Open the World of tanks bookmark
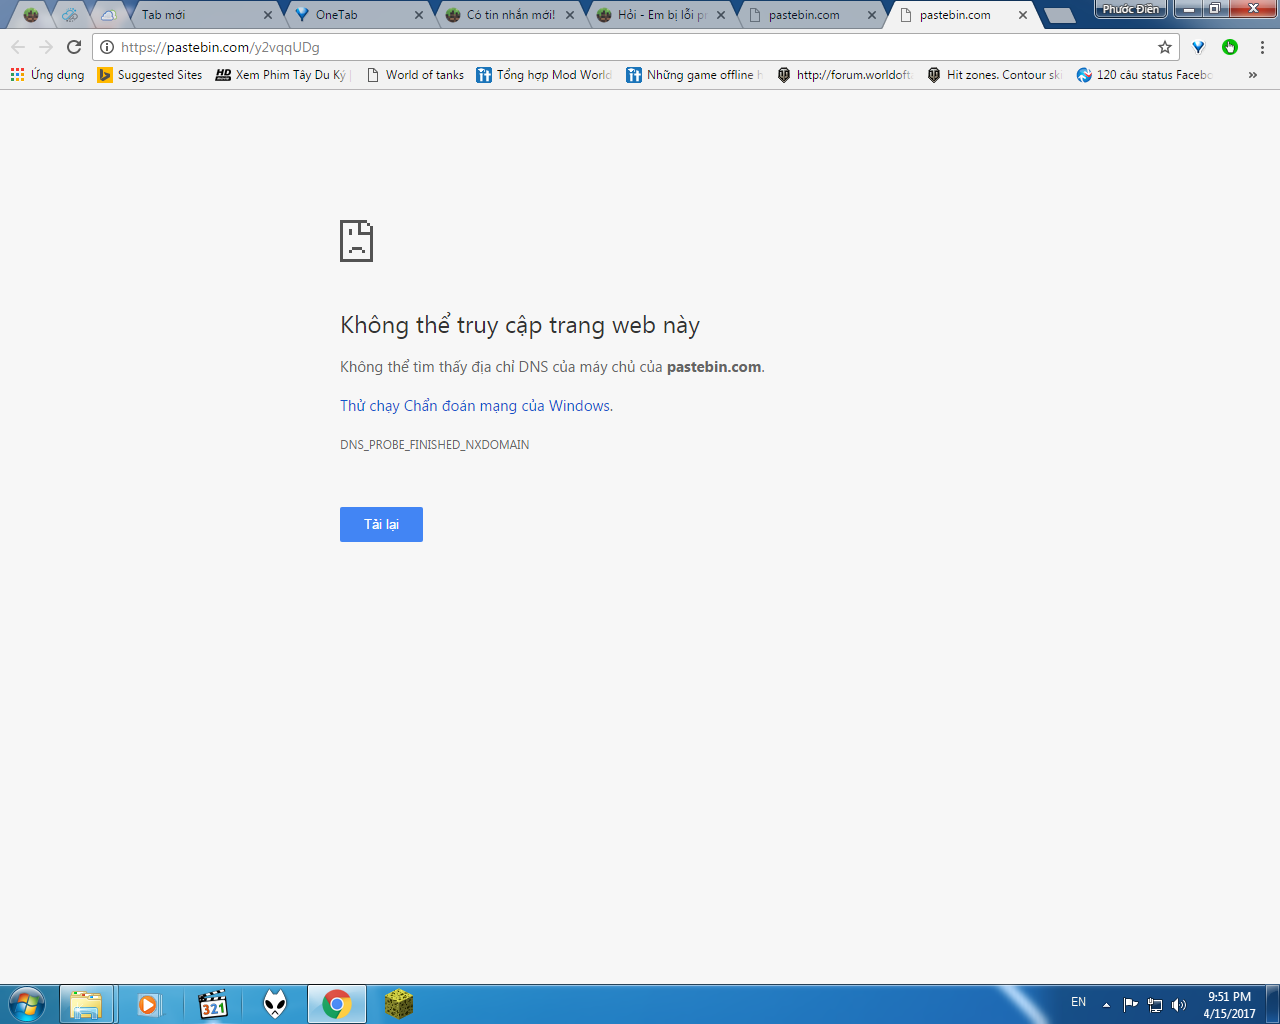This screenshot has width=1280, height=1024. click(415, 75)
